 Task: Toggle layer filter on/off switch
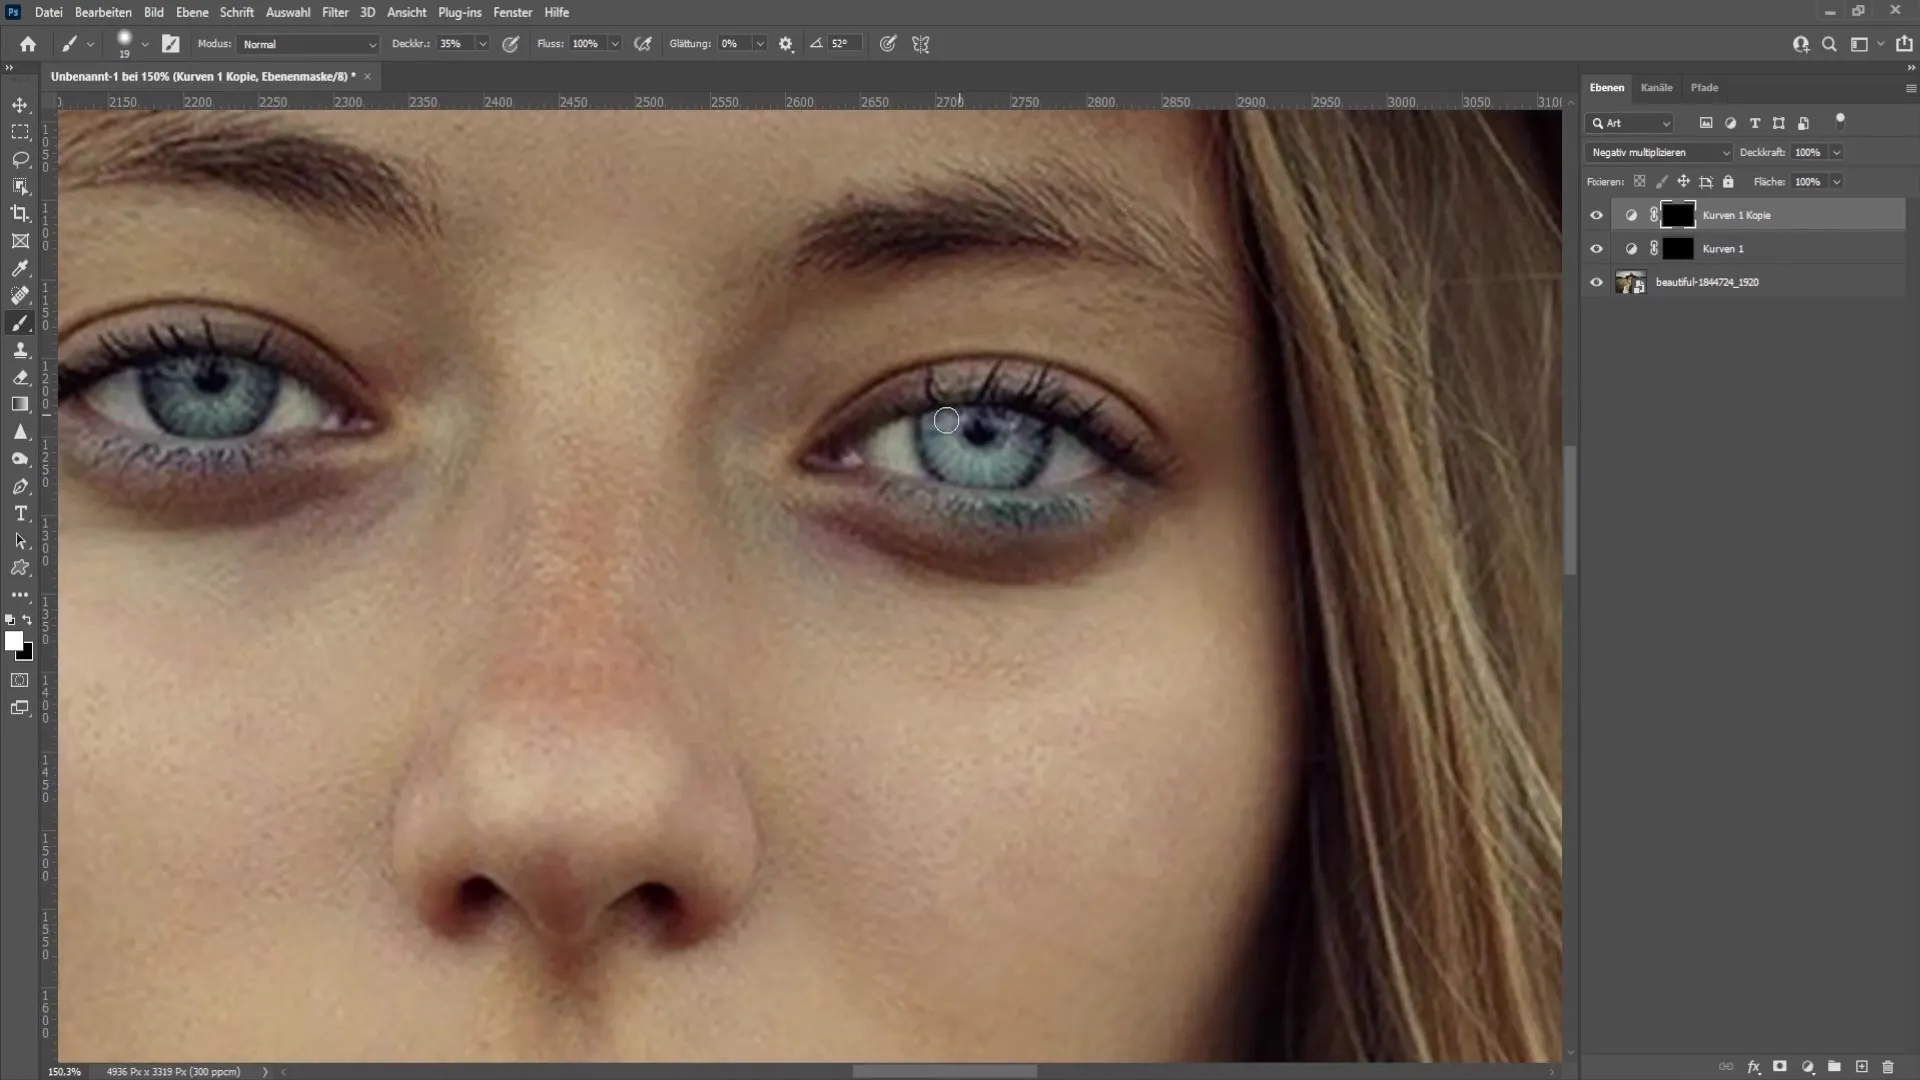tap(1840, 121)
